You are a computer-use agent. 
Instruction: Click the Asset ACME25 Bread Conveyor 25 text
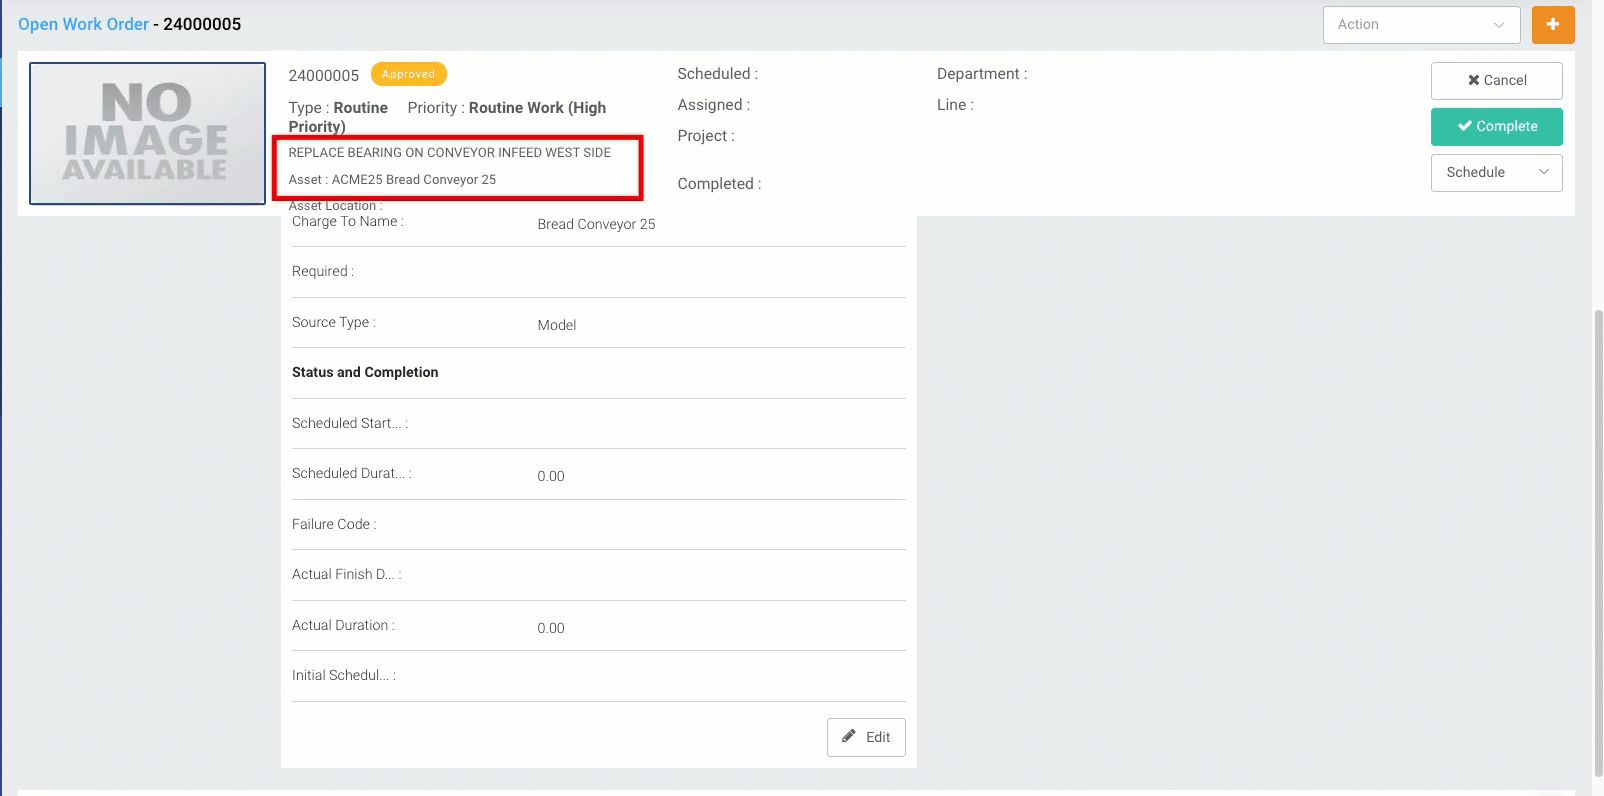[392, 180]
